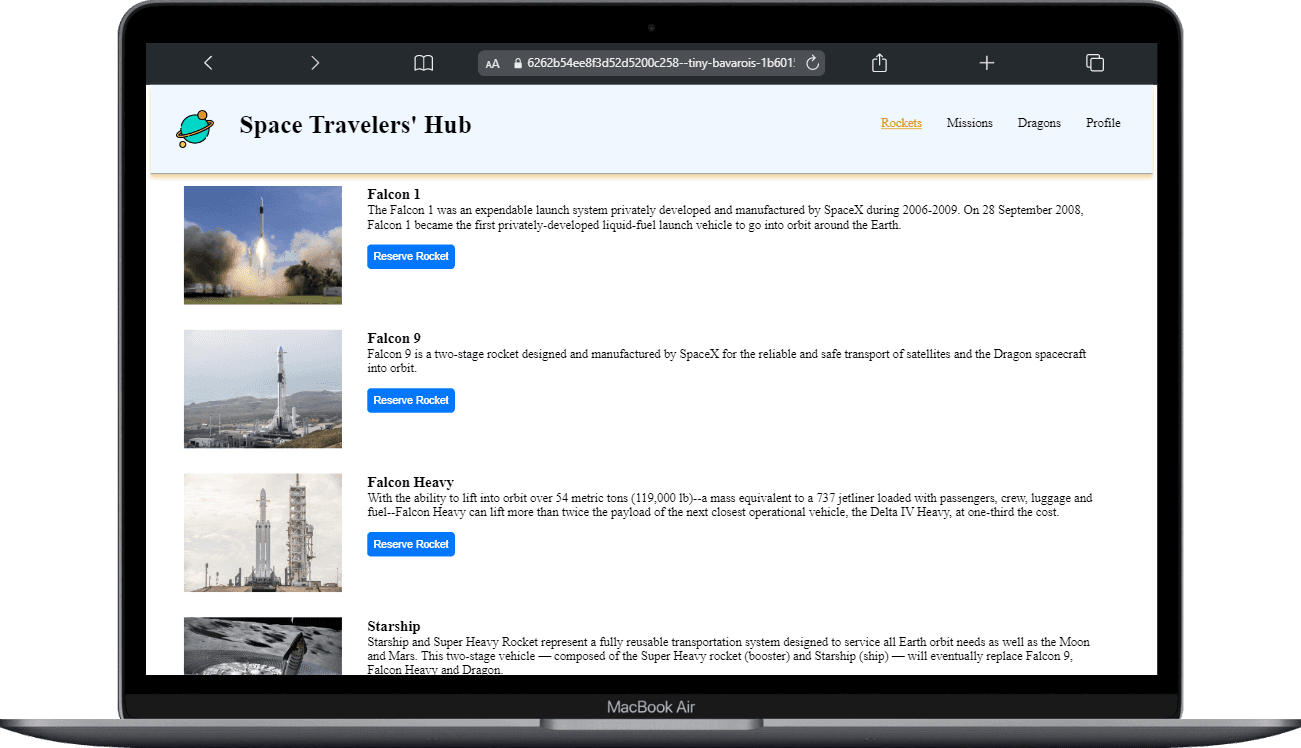Click the Falcon 9 heading
The image size is (1301, 748).
click(394, 338)
